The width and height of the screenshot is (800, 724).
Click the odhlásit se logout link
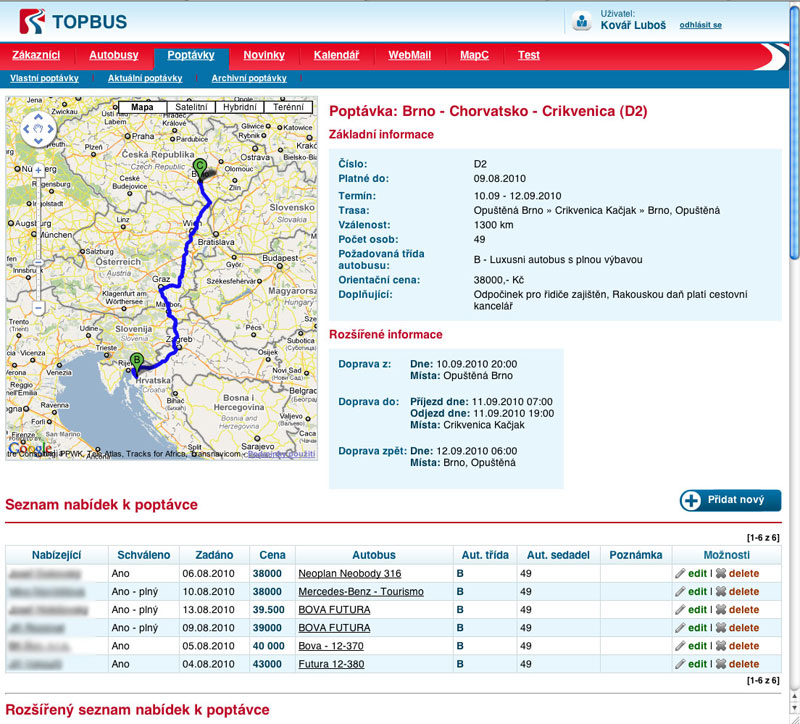click(x=701, y=25)
